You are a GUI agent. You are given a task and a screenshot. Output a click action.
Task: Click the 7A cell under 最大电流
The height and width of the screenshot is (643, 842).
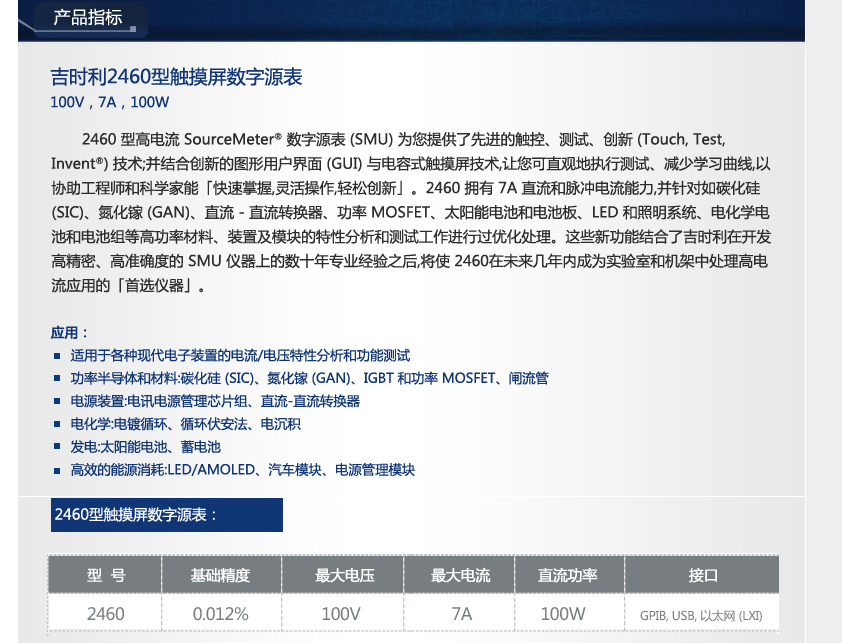[x=459, y=613]
